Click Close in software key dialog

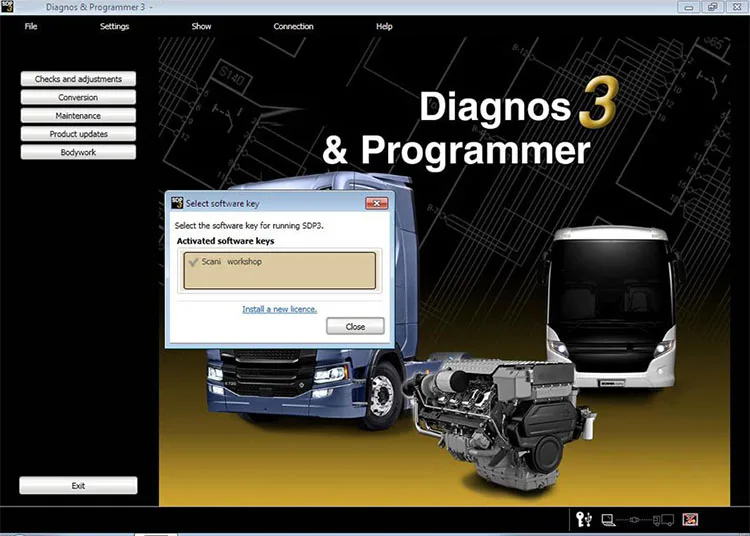point(355,327)
